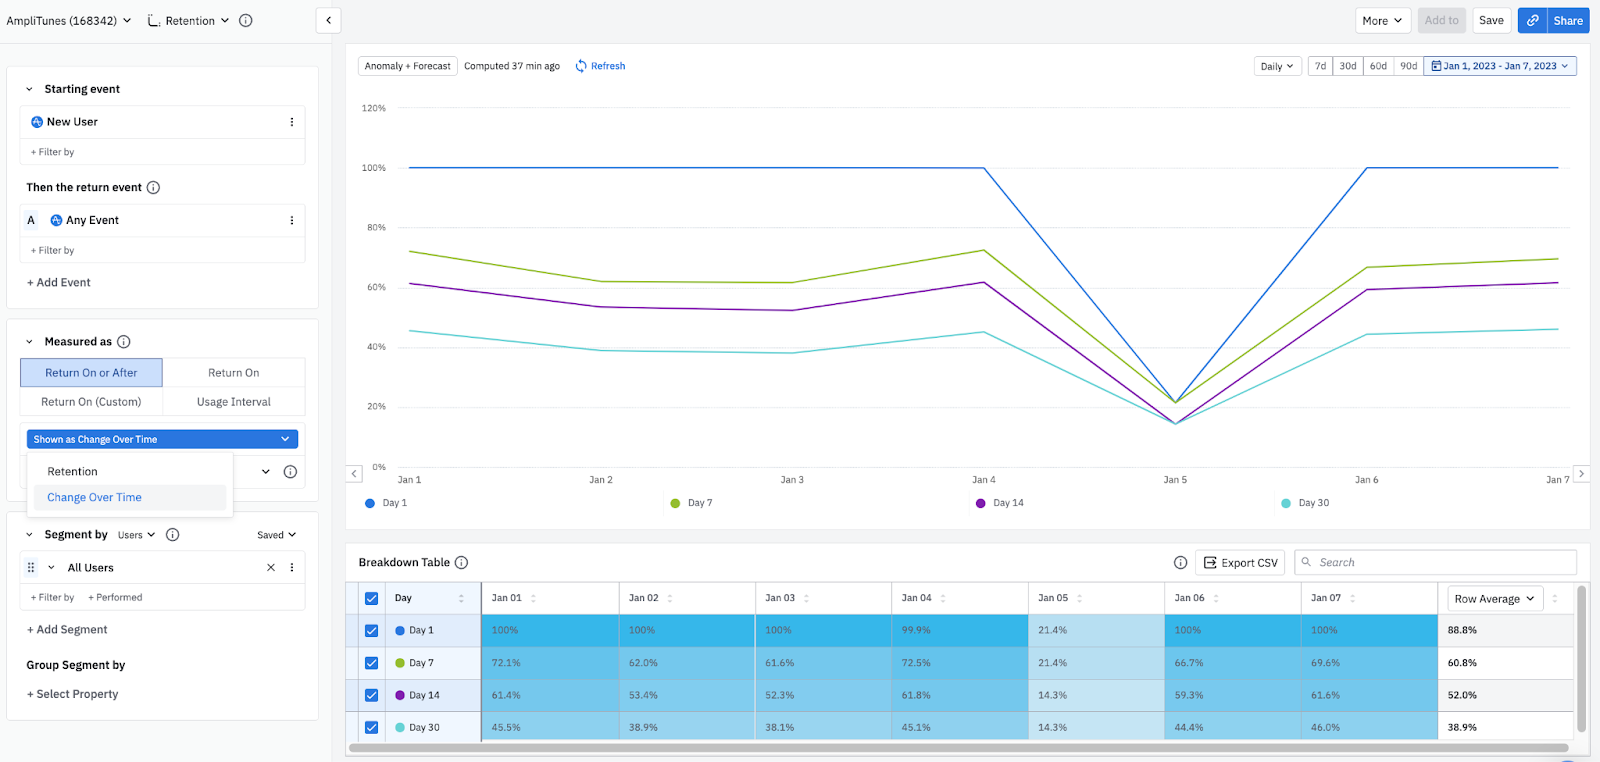Uncheck the Day 14 row checkbox

(x=371, y=695)
